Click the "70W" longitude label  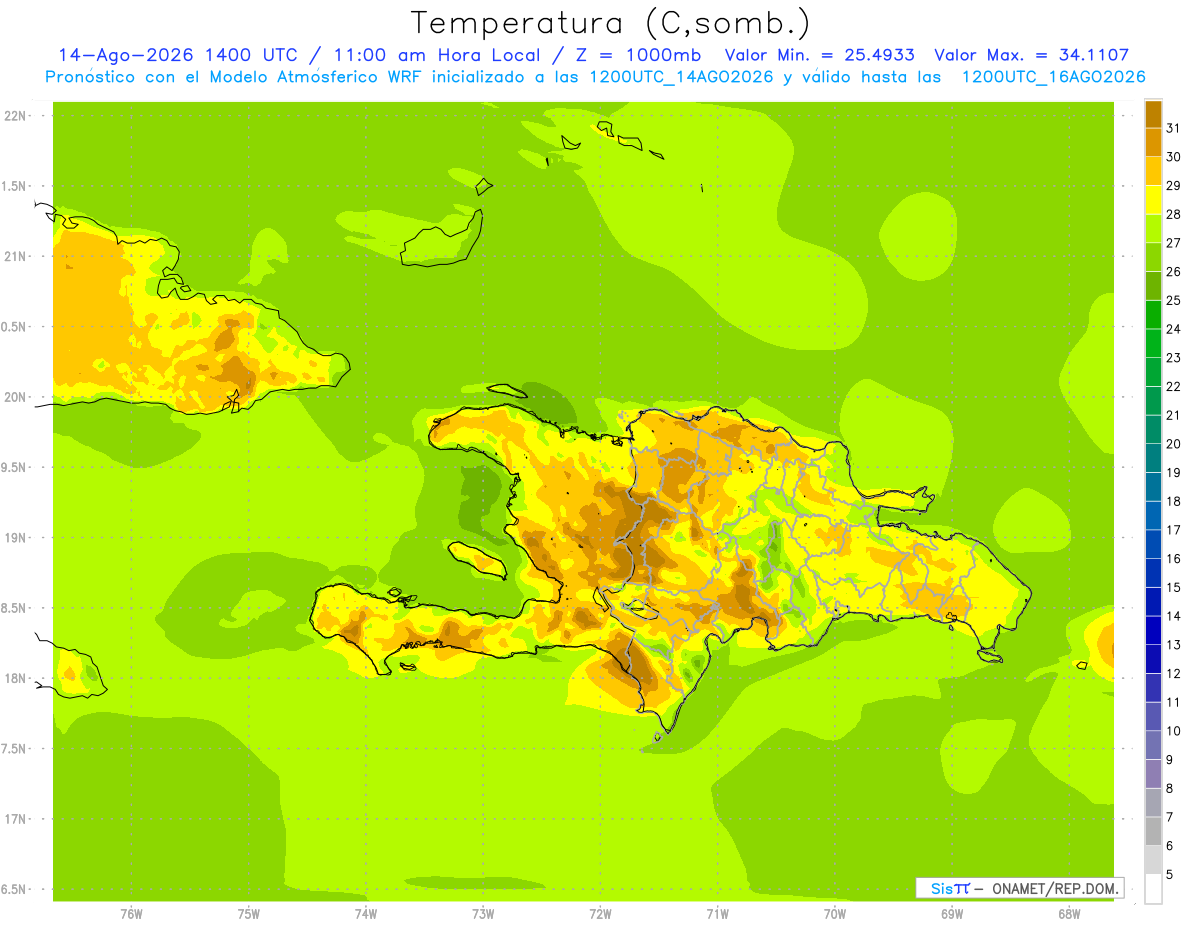pyautogui.click(x=835, y=913)
